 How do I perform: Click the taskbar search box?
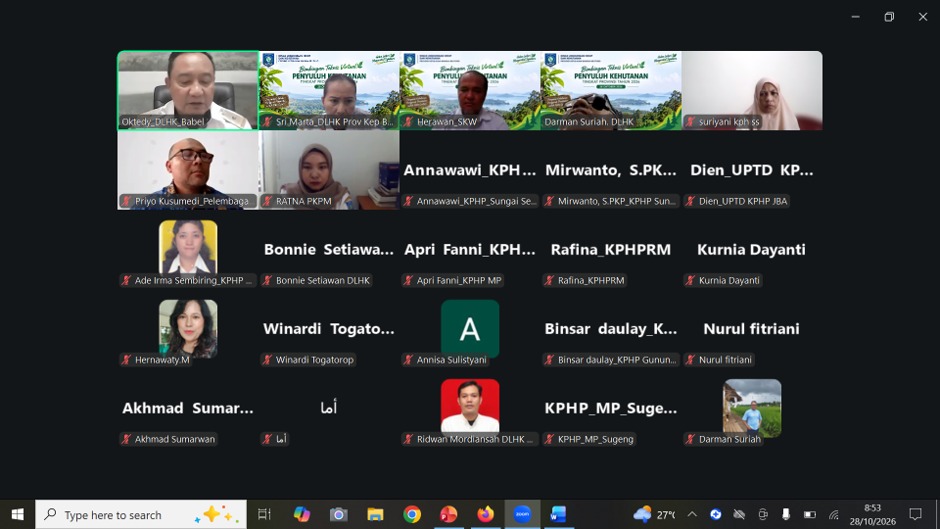[x=141, y=514]
